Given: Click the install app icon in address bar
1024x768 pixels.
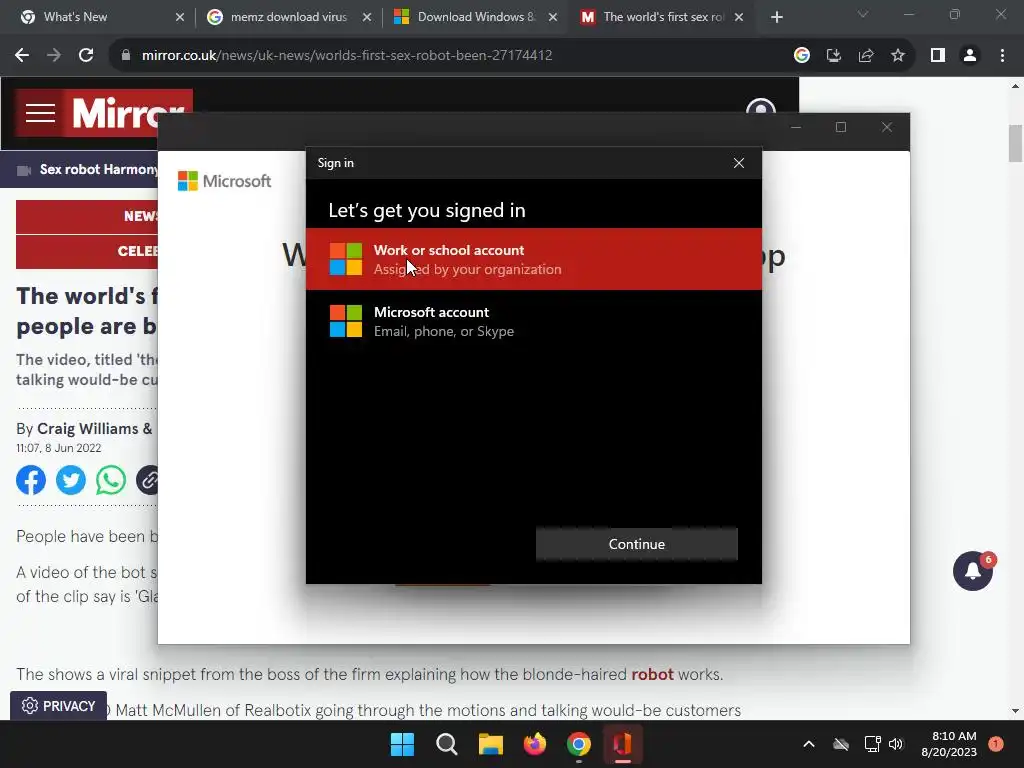Looking at the screenshot, I should (x=834, y=56).
